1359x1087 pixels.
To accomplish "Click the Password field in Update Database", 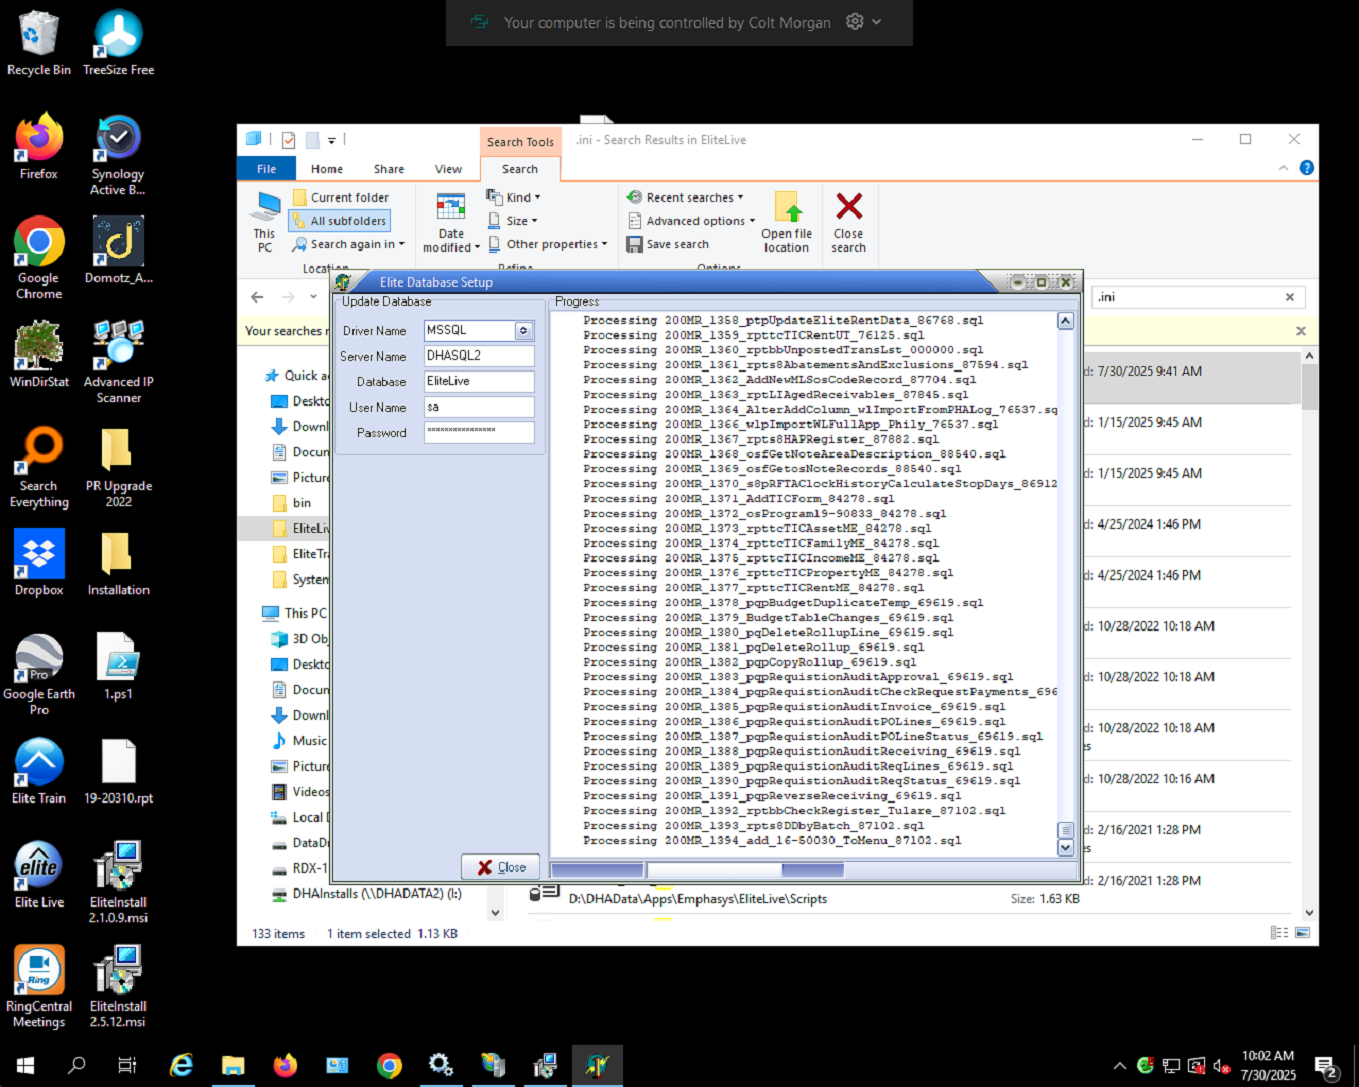I will (479, 432).
